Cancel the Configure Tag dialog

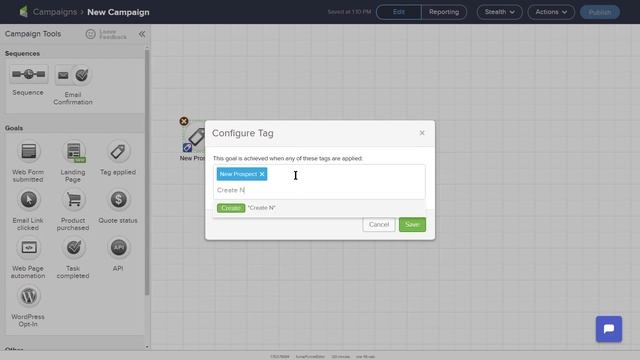click(x=379, y=224)
